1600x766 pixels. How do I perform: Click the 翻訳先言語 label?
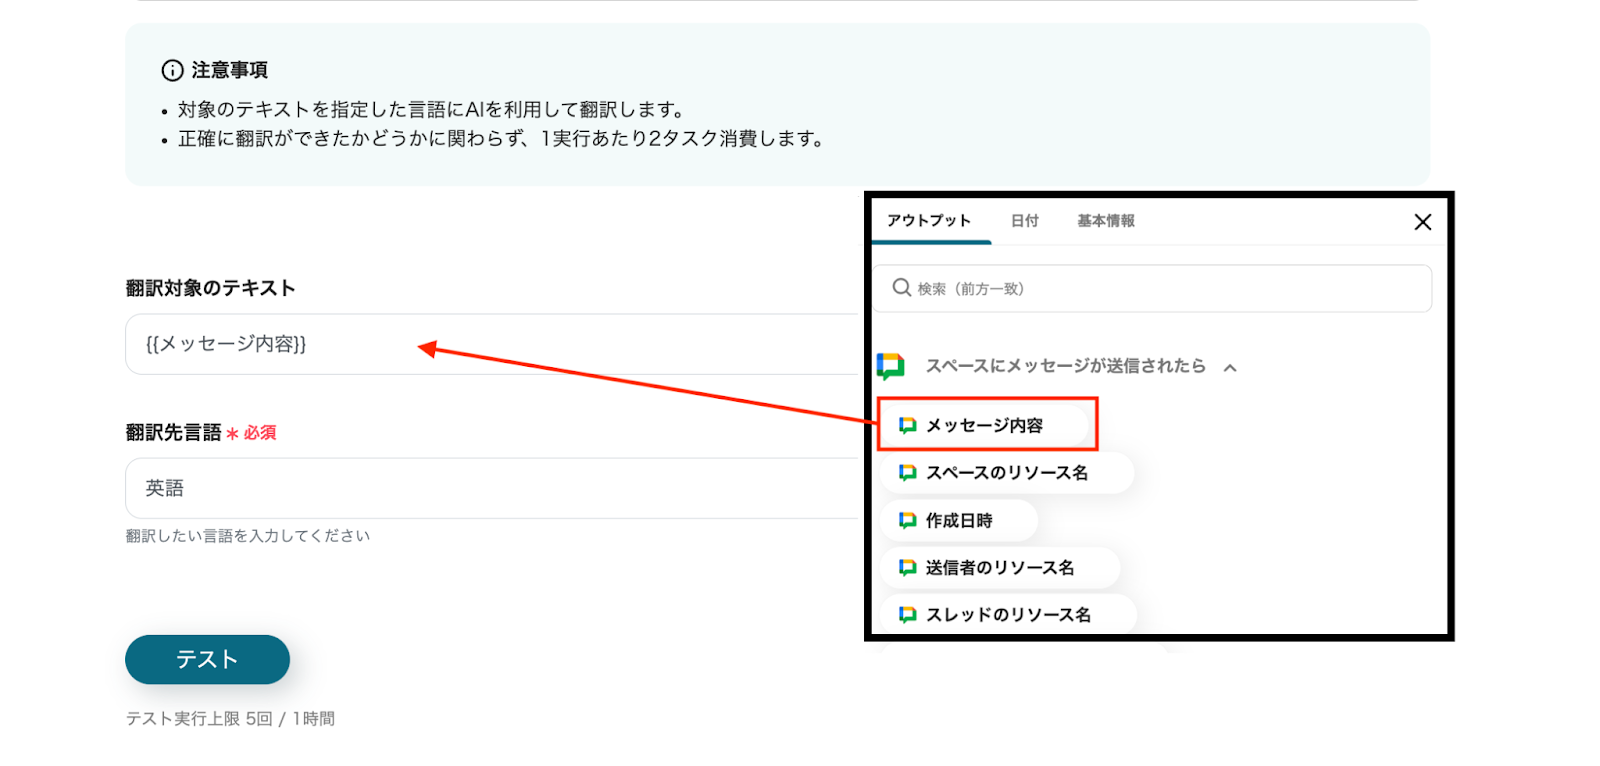(x=173, y=432)
